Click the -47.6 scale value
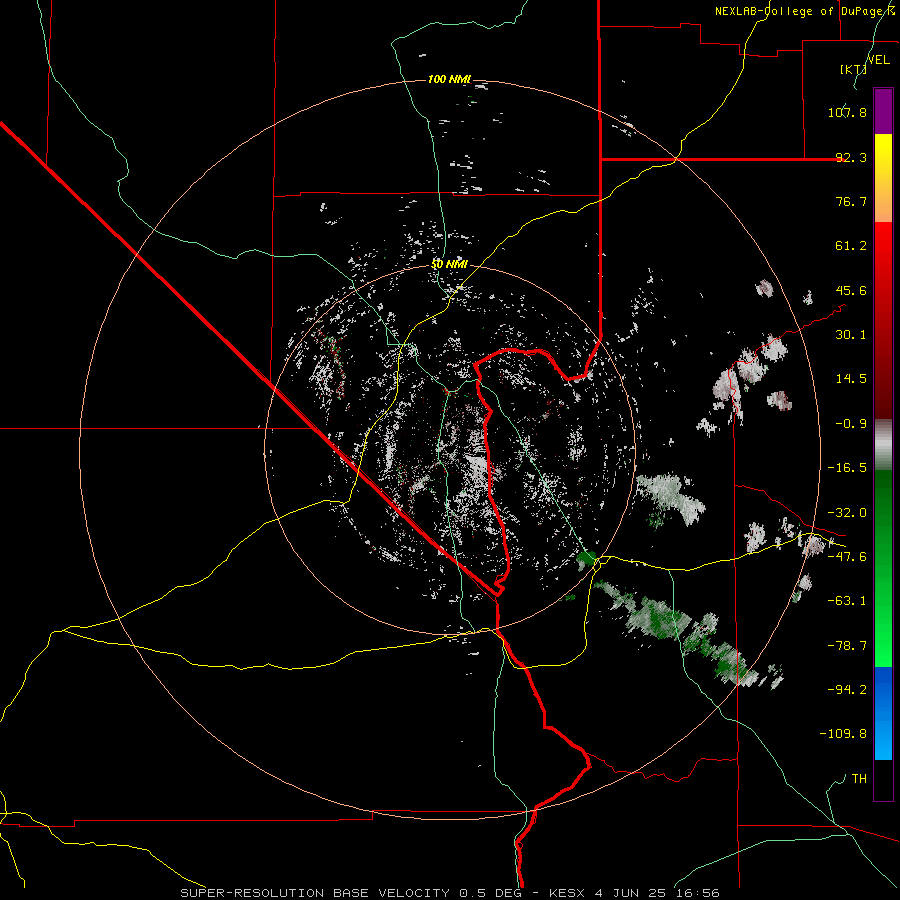 (847, 557)
